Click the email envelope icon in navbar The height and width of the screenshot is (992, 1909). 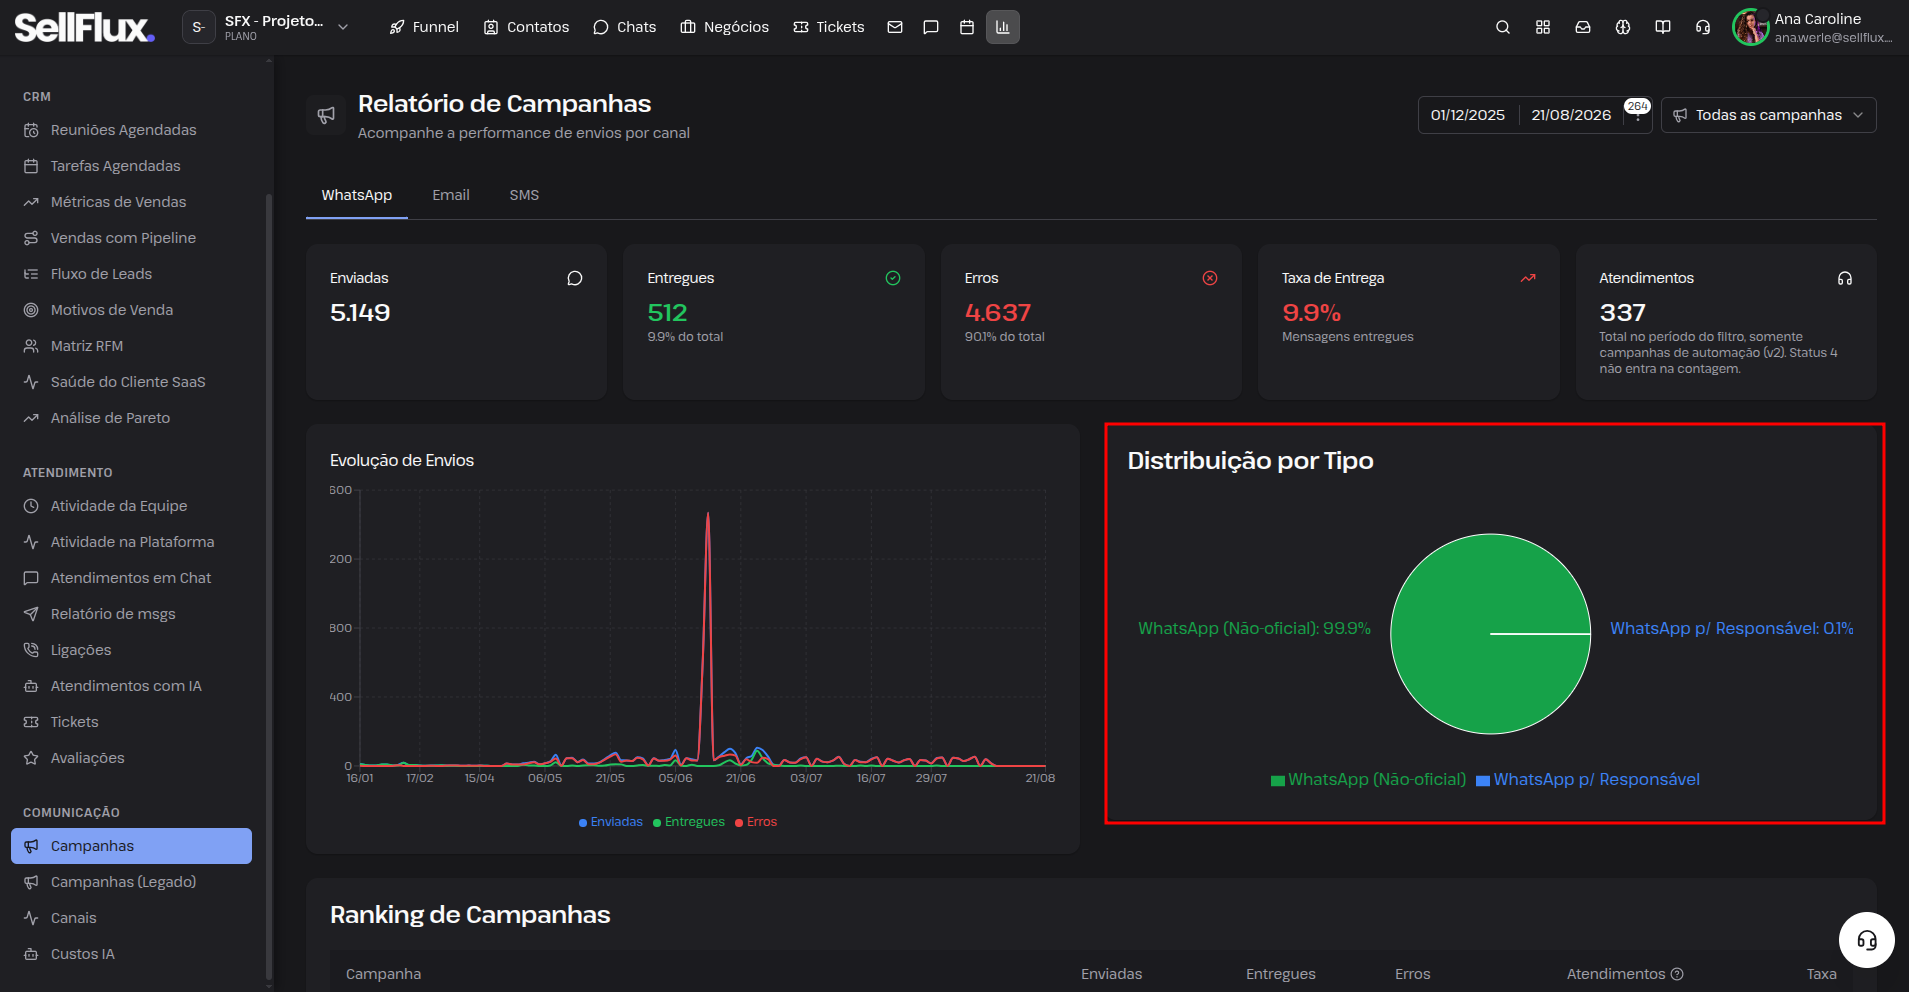[895, 27]
